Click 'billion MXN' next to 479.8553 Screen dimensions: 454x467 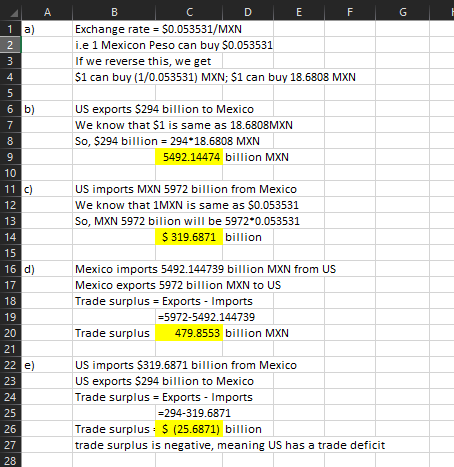point(257,333)
